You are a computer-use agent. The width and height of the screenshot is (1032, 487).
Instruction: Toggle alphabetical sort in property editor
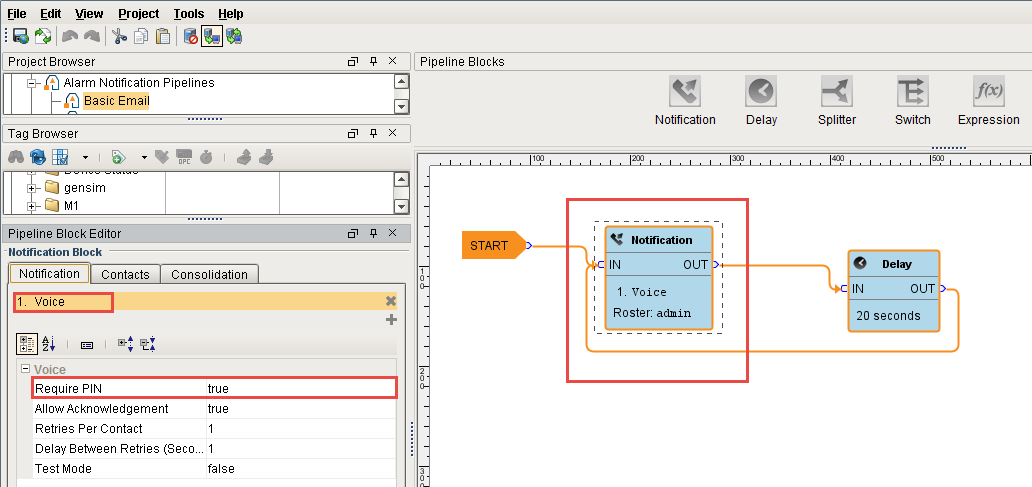(x=50, y=344)
